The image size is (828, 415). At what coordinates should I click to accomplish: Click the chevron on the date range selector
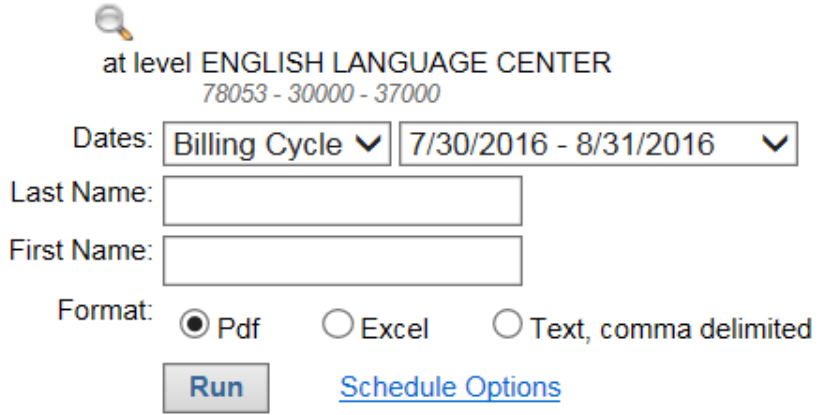[x=774, y=144]
